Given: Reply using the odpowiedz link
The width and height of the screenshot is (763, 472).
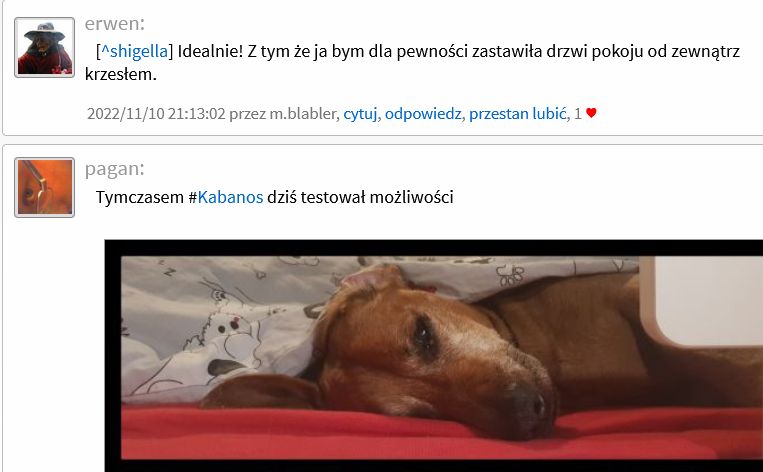Looking at the screenshot, I should click(423, 113).
